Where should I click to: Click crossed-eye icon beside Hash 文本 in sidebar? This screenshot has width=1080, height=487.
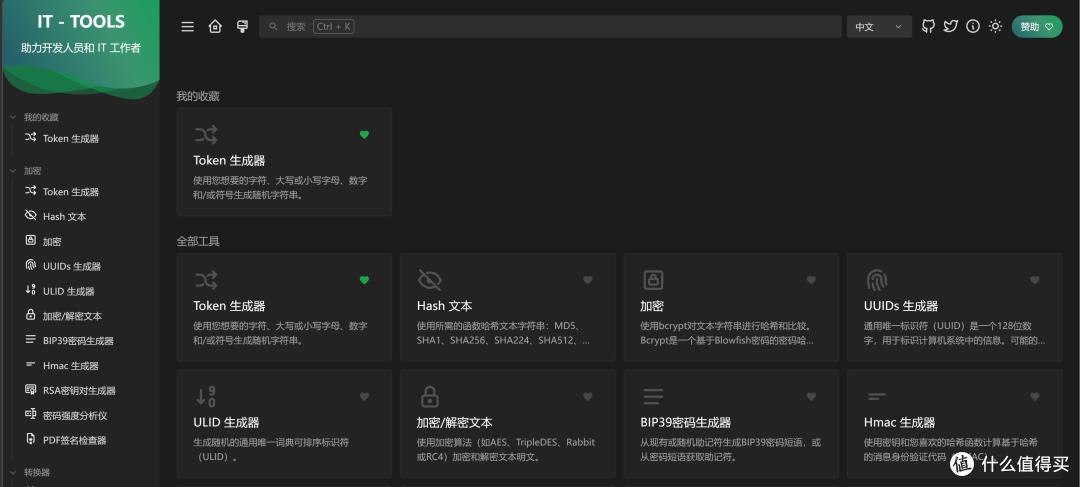coord(30,216)
